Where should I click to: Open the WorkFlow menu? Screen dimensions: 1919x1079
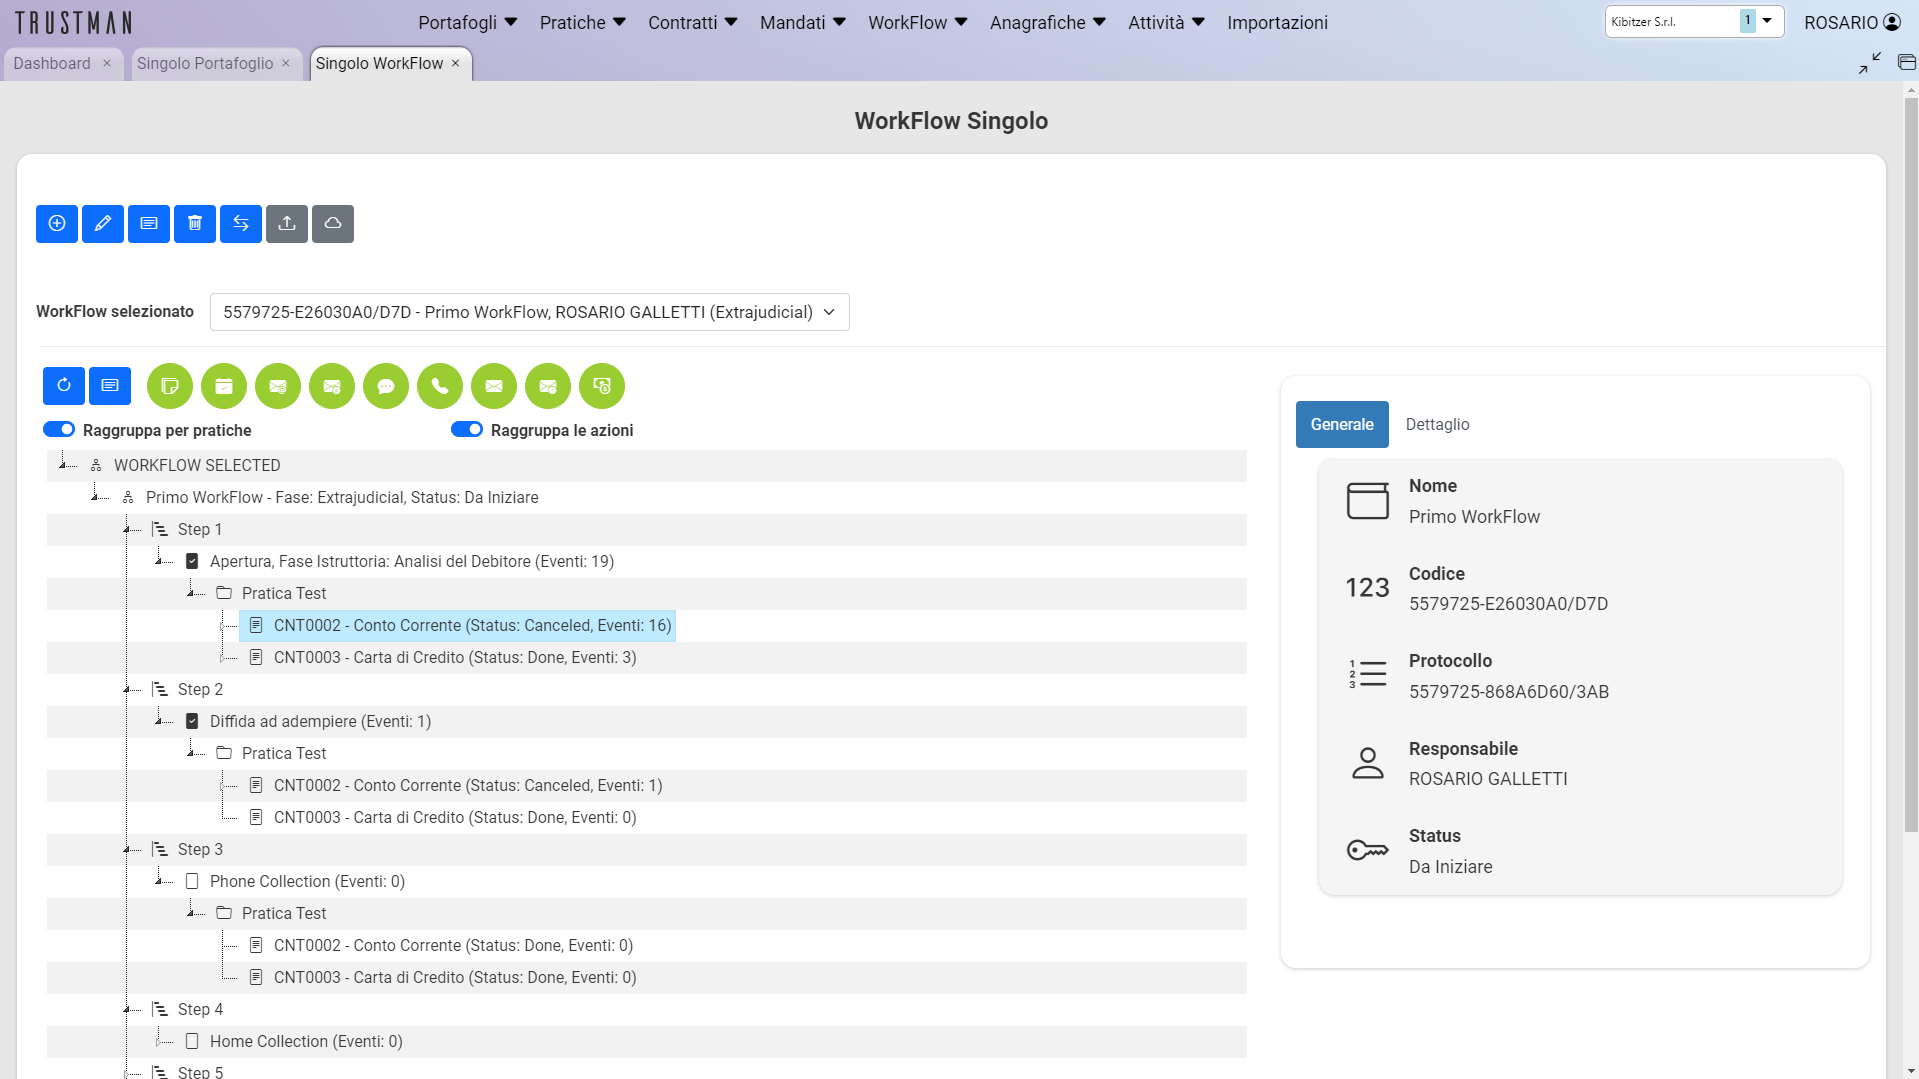[x=918, y=22]
